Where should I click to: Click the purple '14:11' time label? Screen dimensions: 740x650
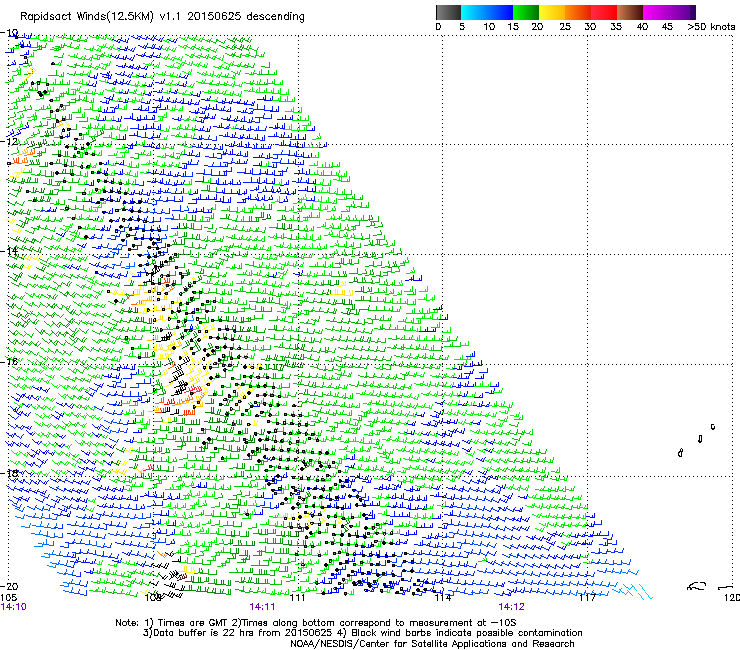click(262, 607)
